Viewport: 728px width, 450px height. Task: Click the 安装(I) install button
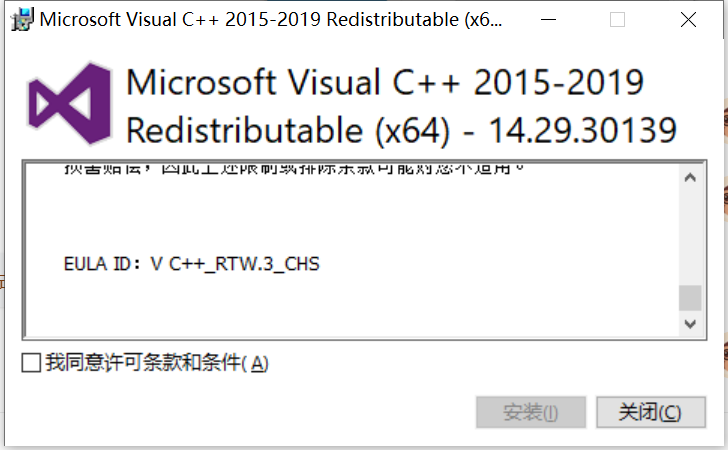531,412
